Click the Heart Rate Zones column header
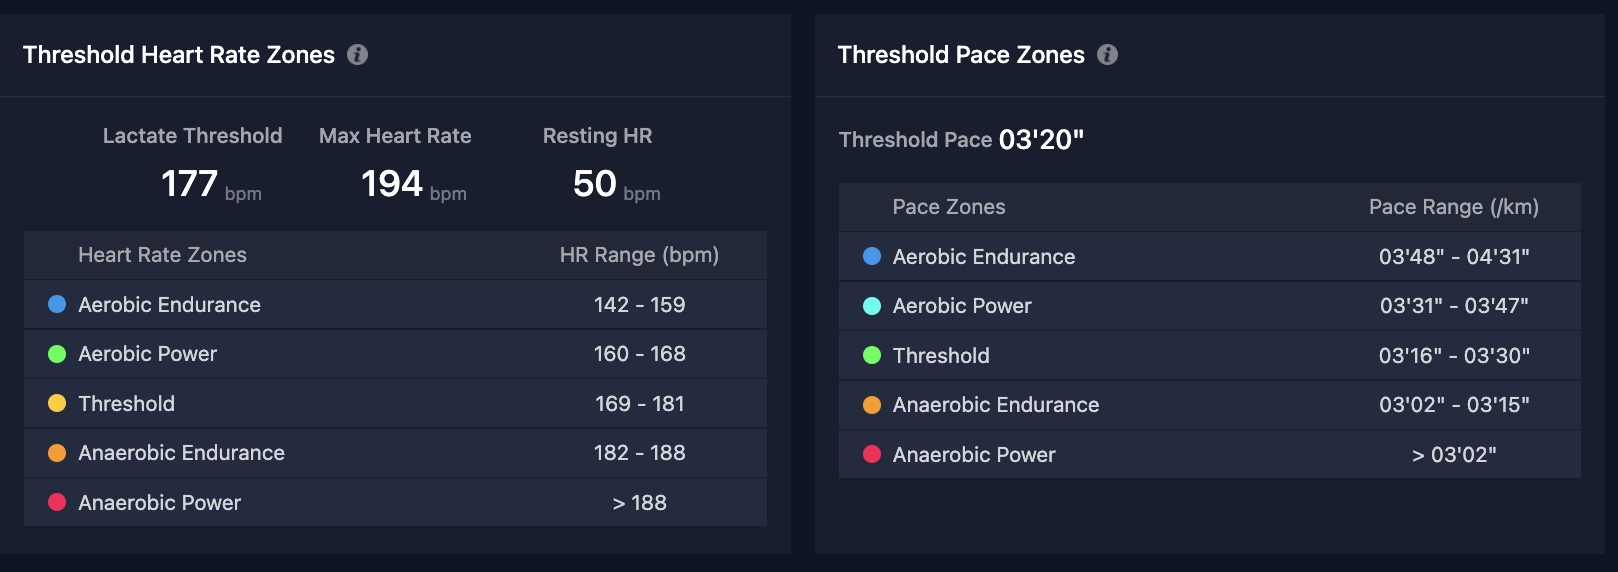1618x572 pixels. [162, 255]
